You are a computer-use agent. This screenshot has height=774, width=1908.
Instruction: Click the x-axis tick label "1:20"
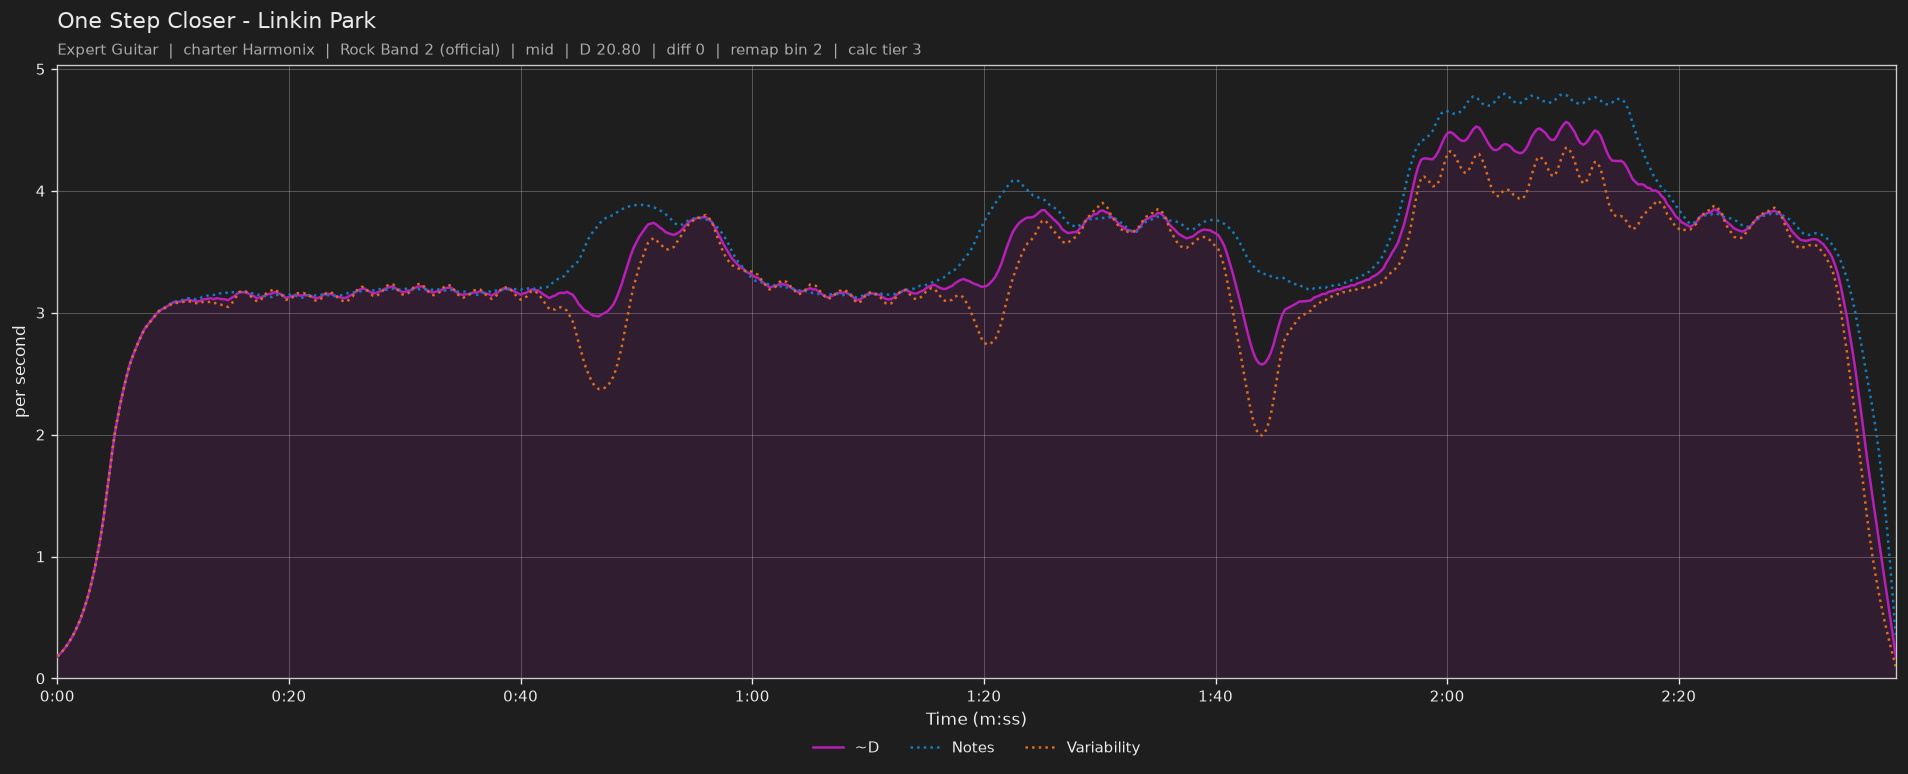[x=984, y=696]
